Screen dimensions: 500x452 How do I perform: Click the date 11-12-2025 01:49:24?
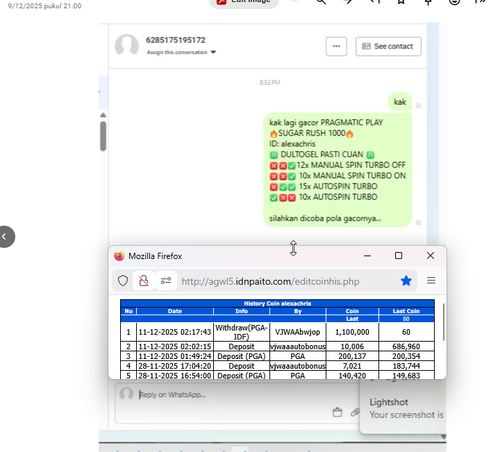[x=175, y=356]
